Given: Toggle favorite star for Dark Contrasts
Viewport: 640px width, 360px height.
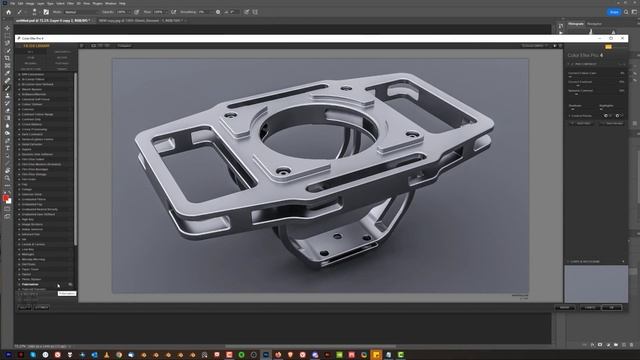Looking at the screenshot, I should click(x=19, y=134).
